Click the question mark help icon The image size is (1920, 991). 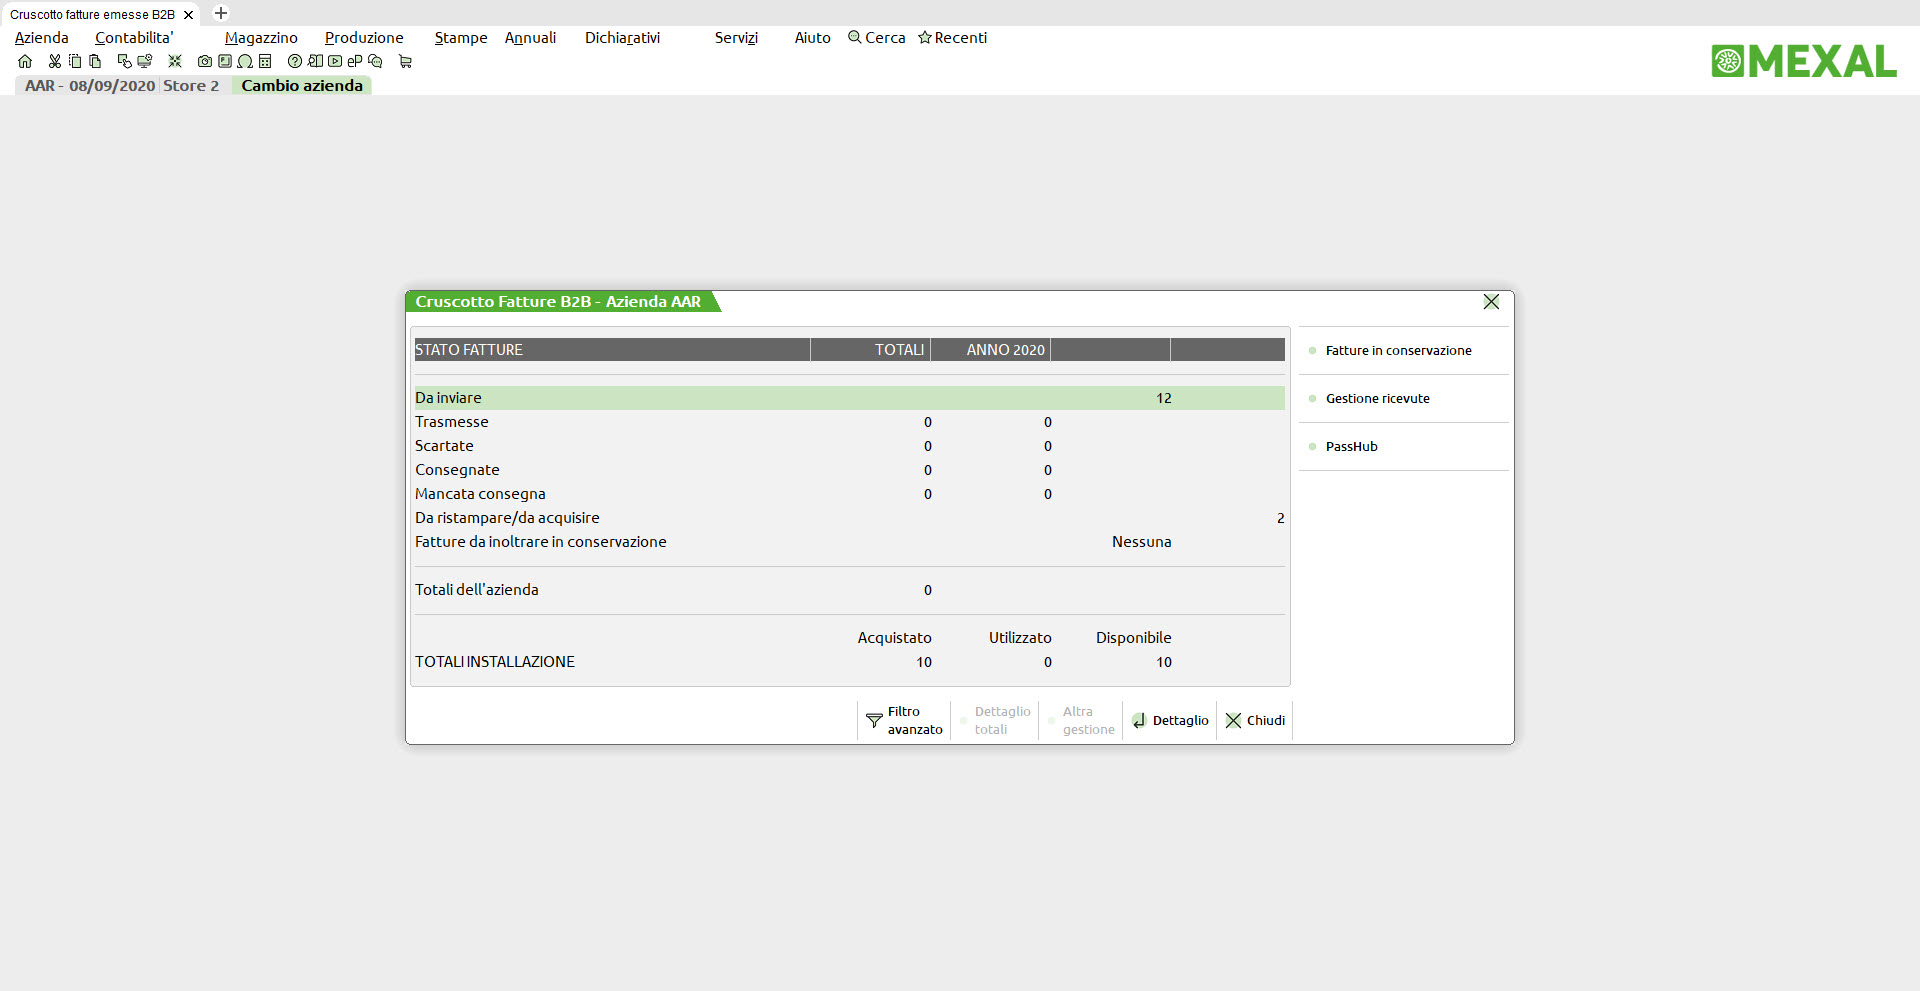[295, 62]
